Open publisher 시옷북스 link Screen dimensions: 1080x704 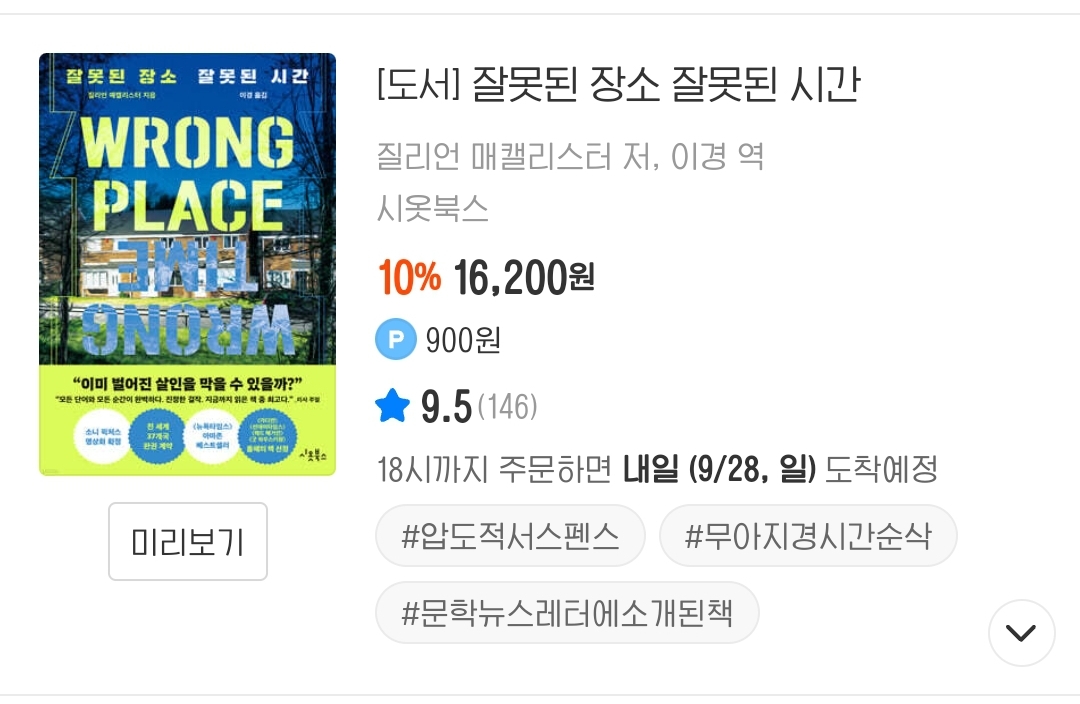[x=433, y=208]
